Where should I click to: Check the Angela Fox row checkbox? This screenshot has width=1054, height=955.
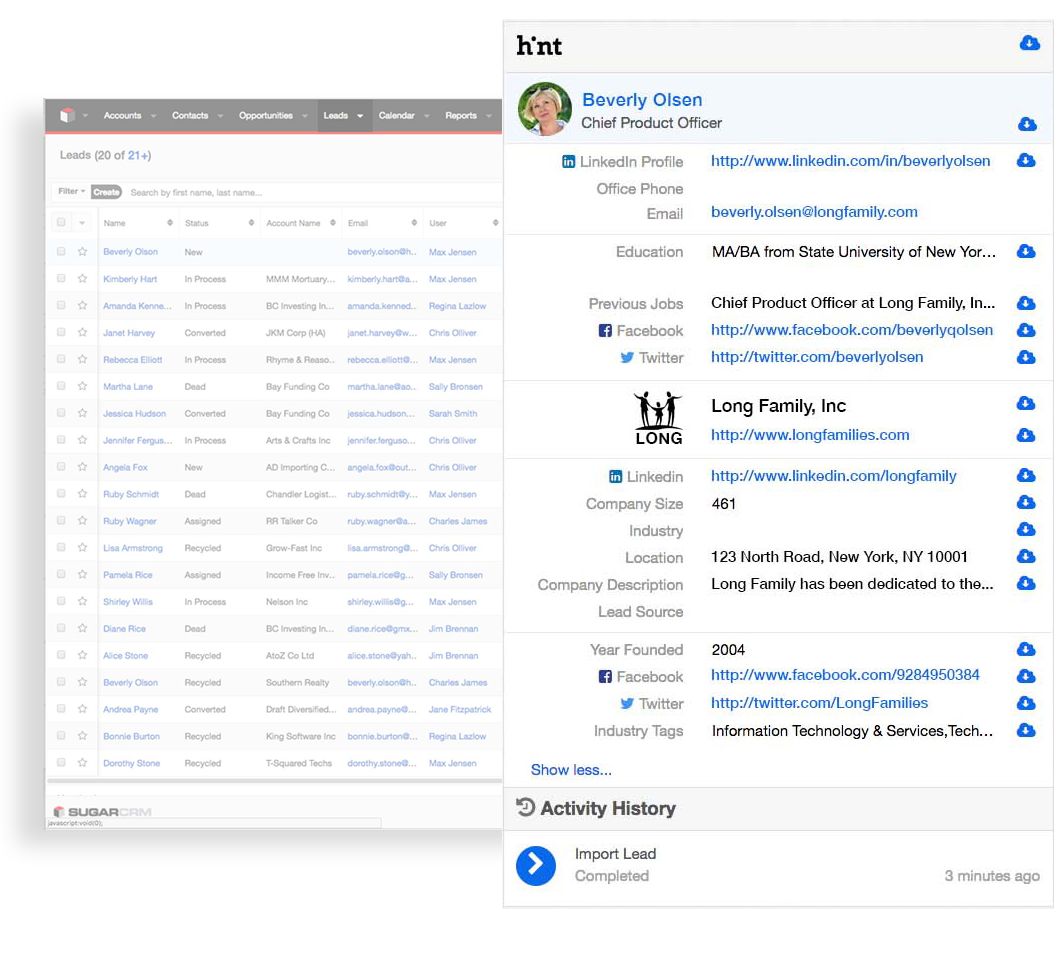point(61,466)
